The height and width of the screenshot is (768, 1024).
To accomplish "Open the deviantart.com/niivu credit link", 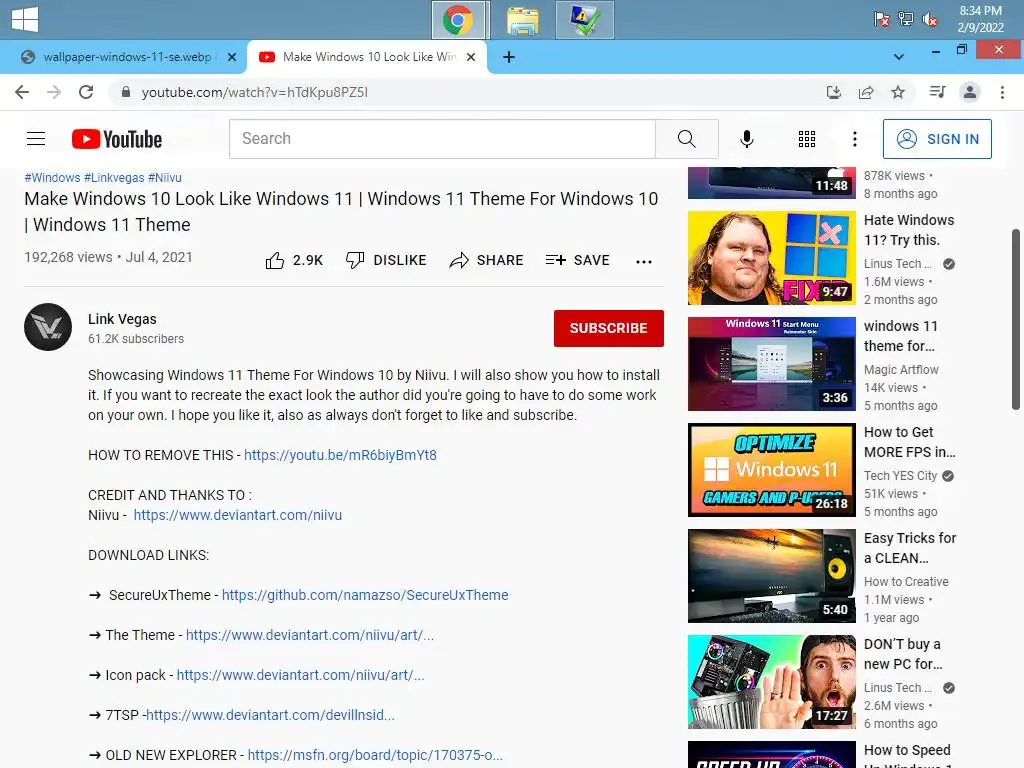I will coord(238,515).
